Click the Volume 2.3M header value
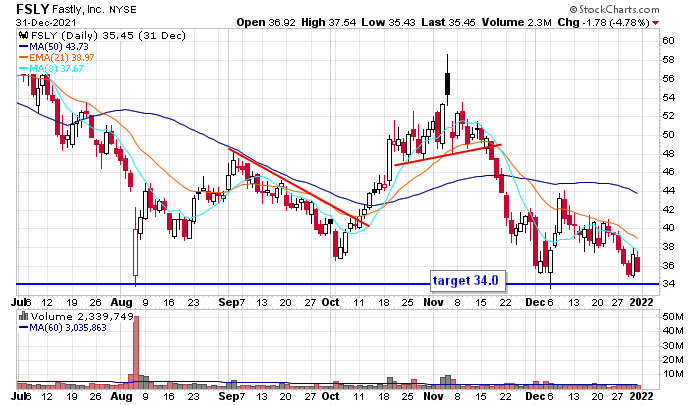Screen dimensions: 700x405 tap(516, 22)
